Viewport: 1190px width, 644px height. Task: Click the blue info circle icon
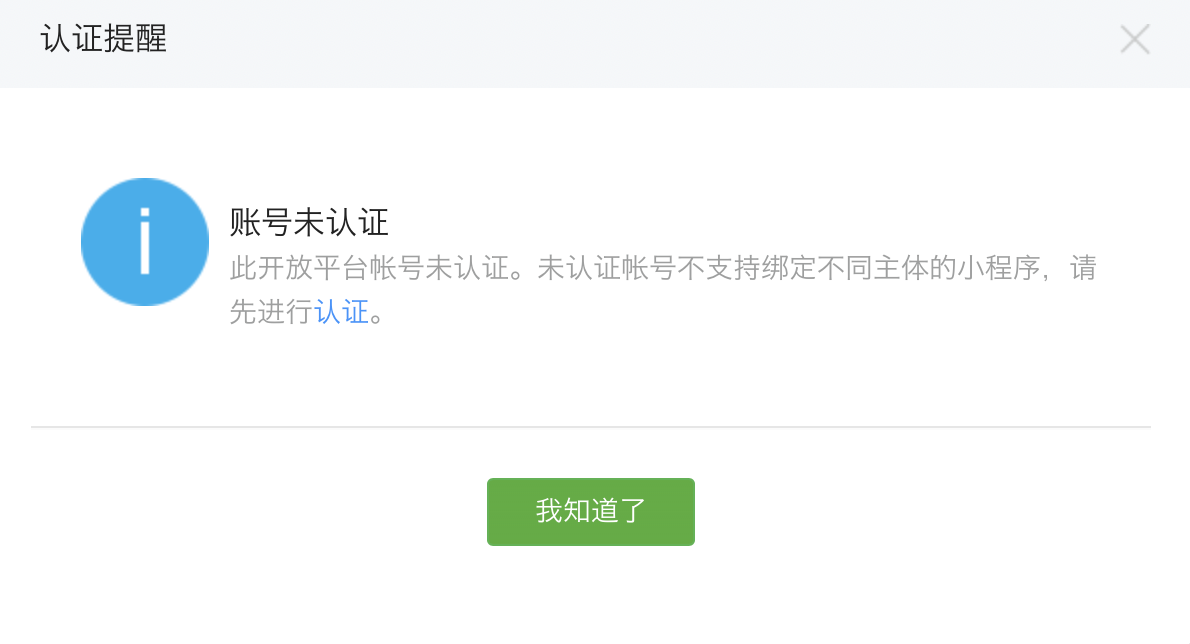pos(145,242)
